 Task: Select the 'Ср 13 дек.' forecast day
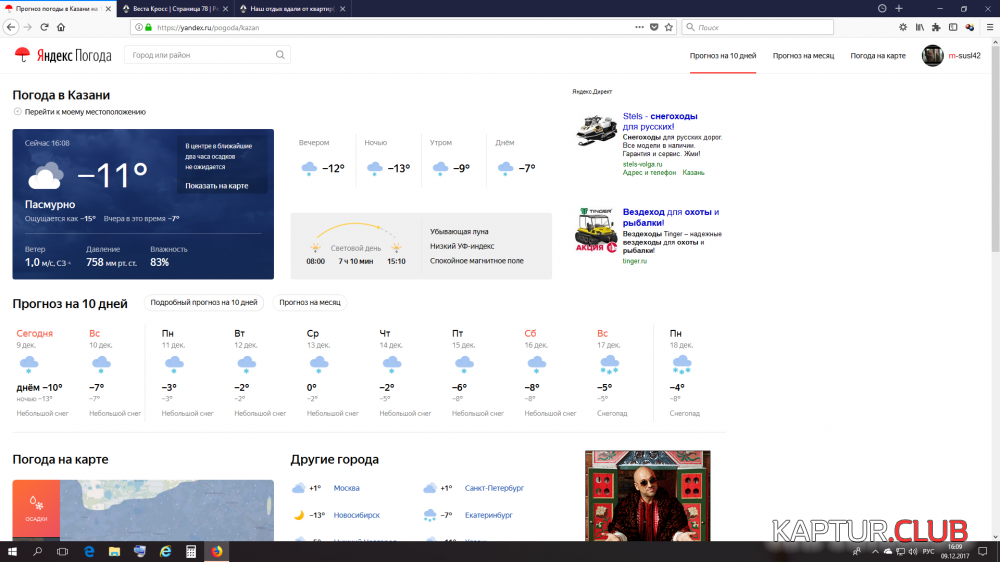(x=332, y=375)
